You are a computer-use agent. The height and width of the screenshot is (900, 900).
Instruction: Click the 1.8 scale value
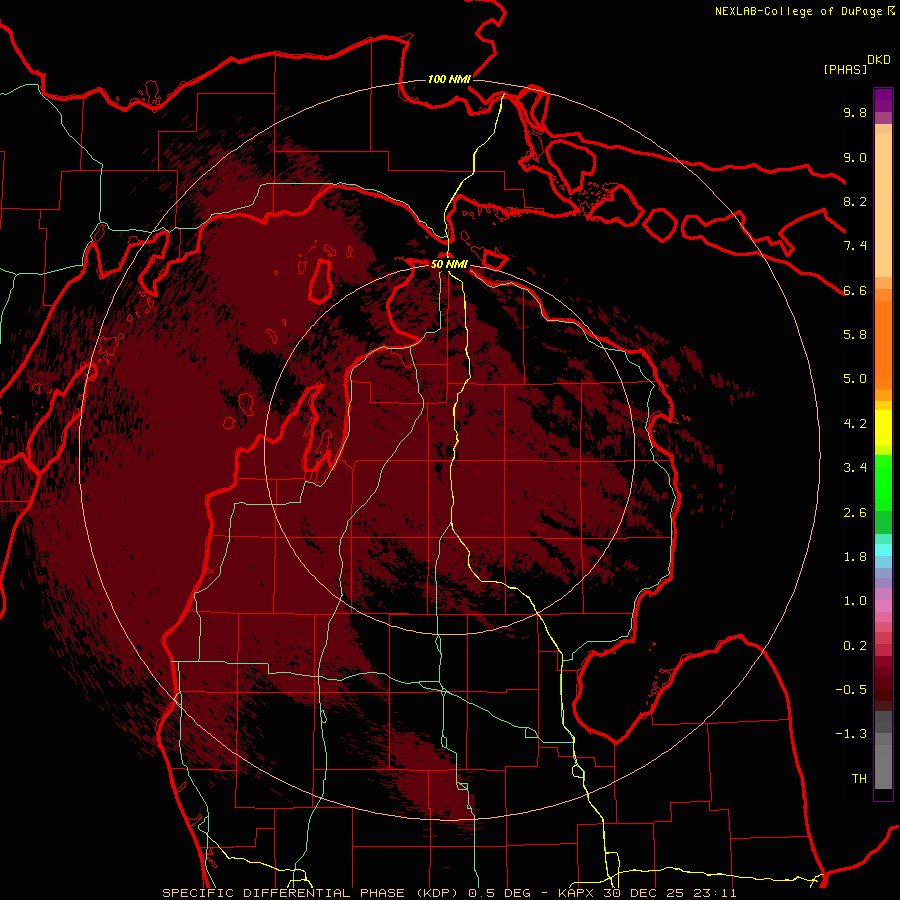click(x=855, y=557)
